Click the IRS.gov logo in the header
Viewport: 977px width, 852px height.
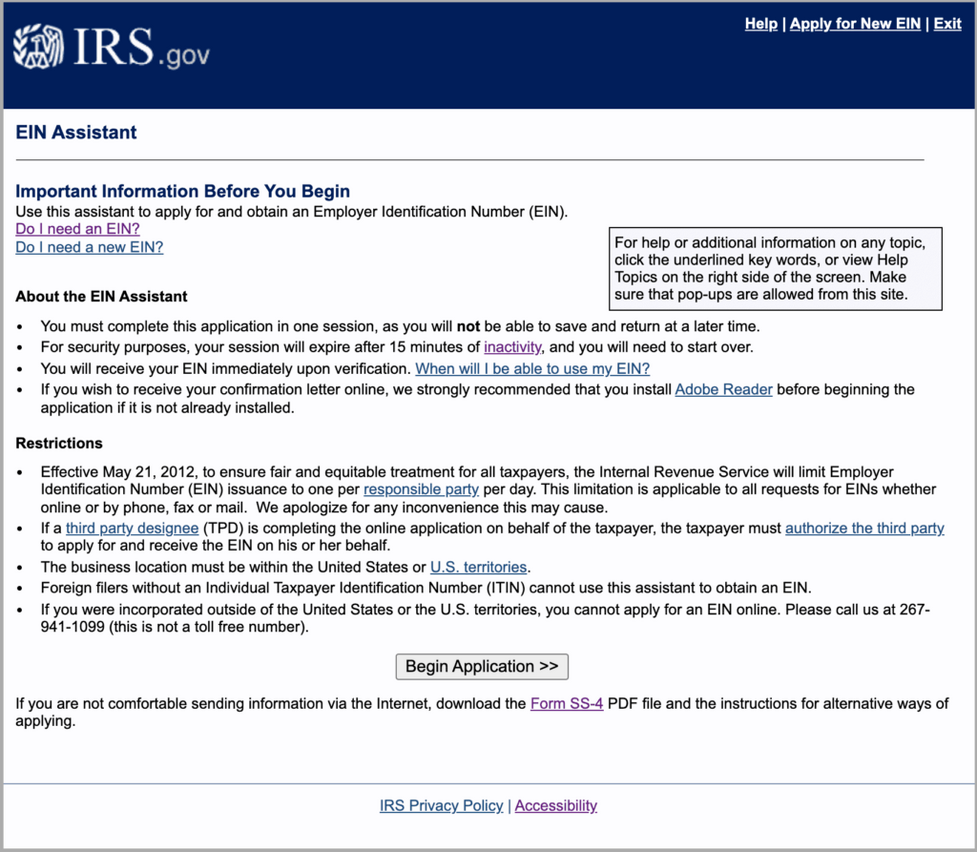click(111, 47)
